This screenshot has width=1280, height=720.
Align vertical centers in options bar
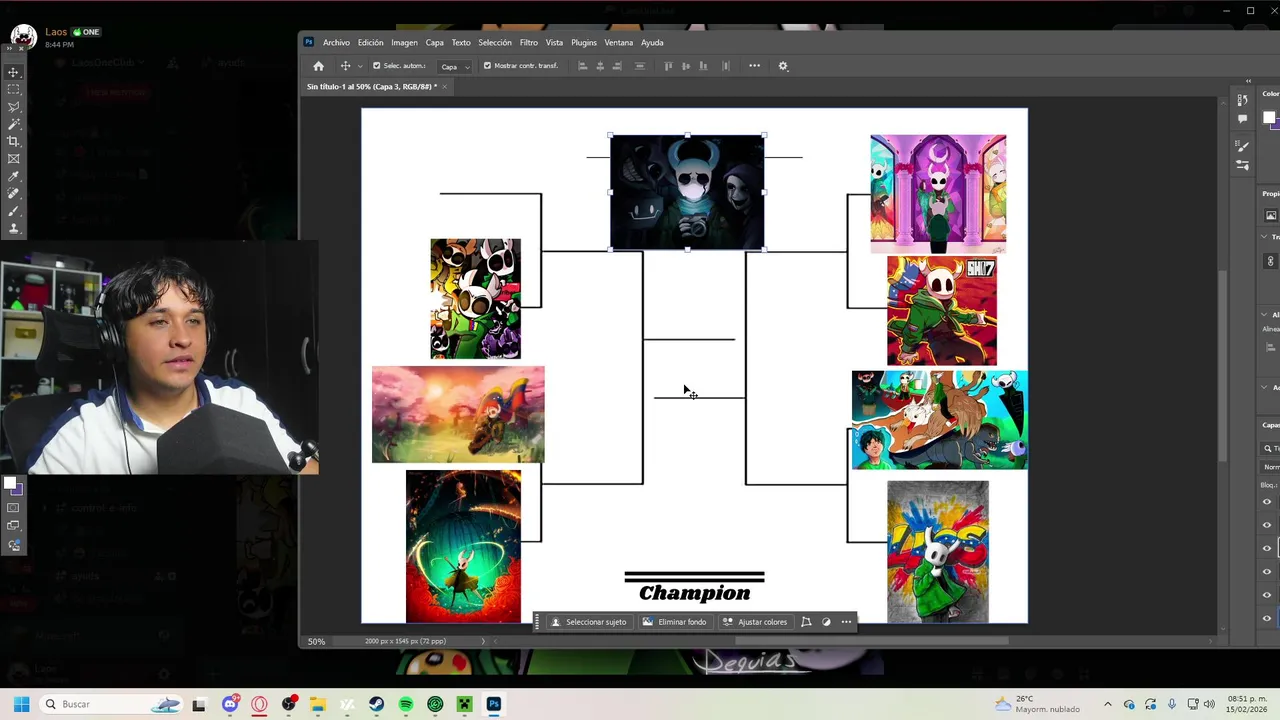(686, 66)
